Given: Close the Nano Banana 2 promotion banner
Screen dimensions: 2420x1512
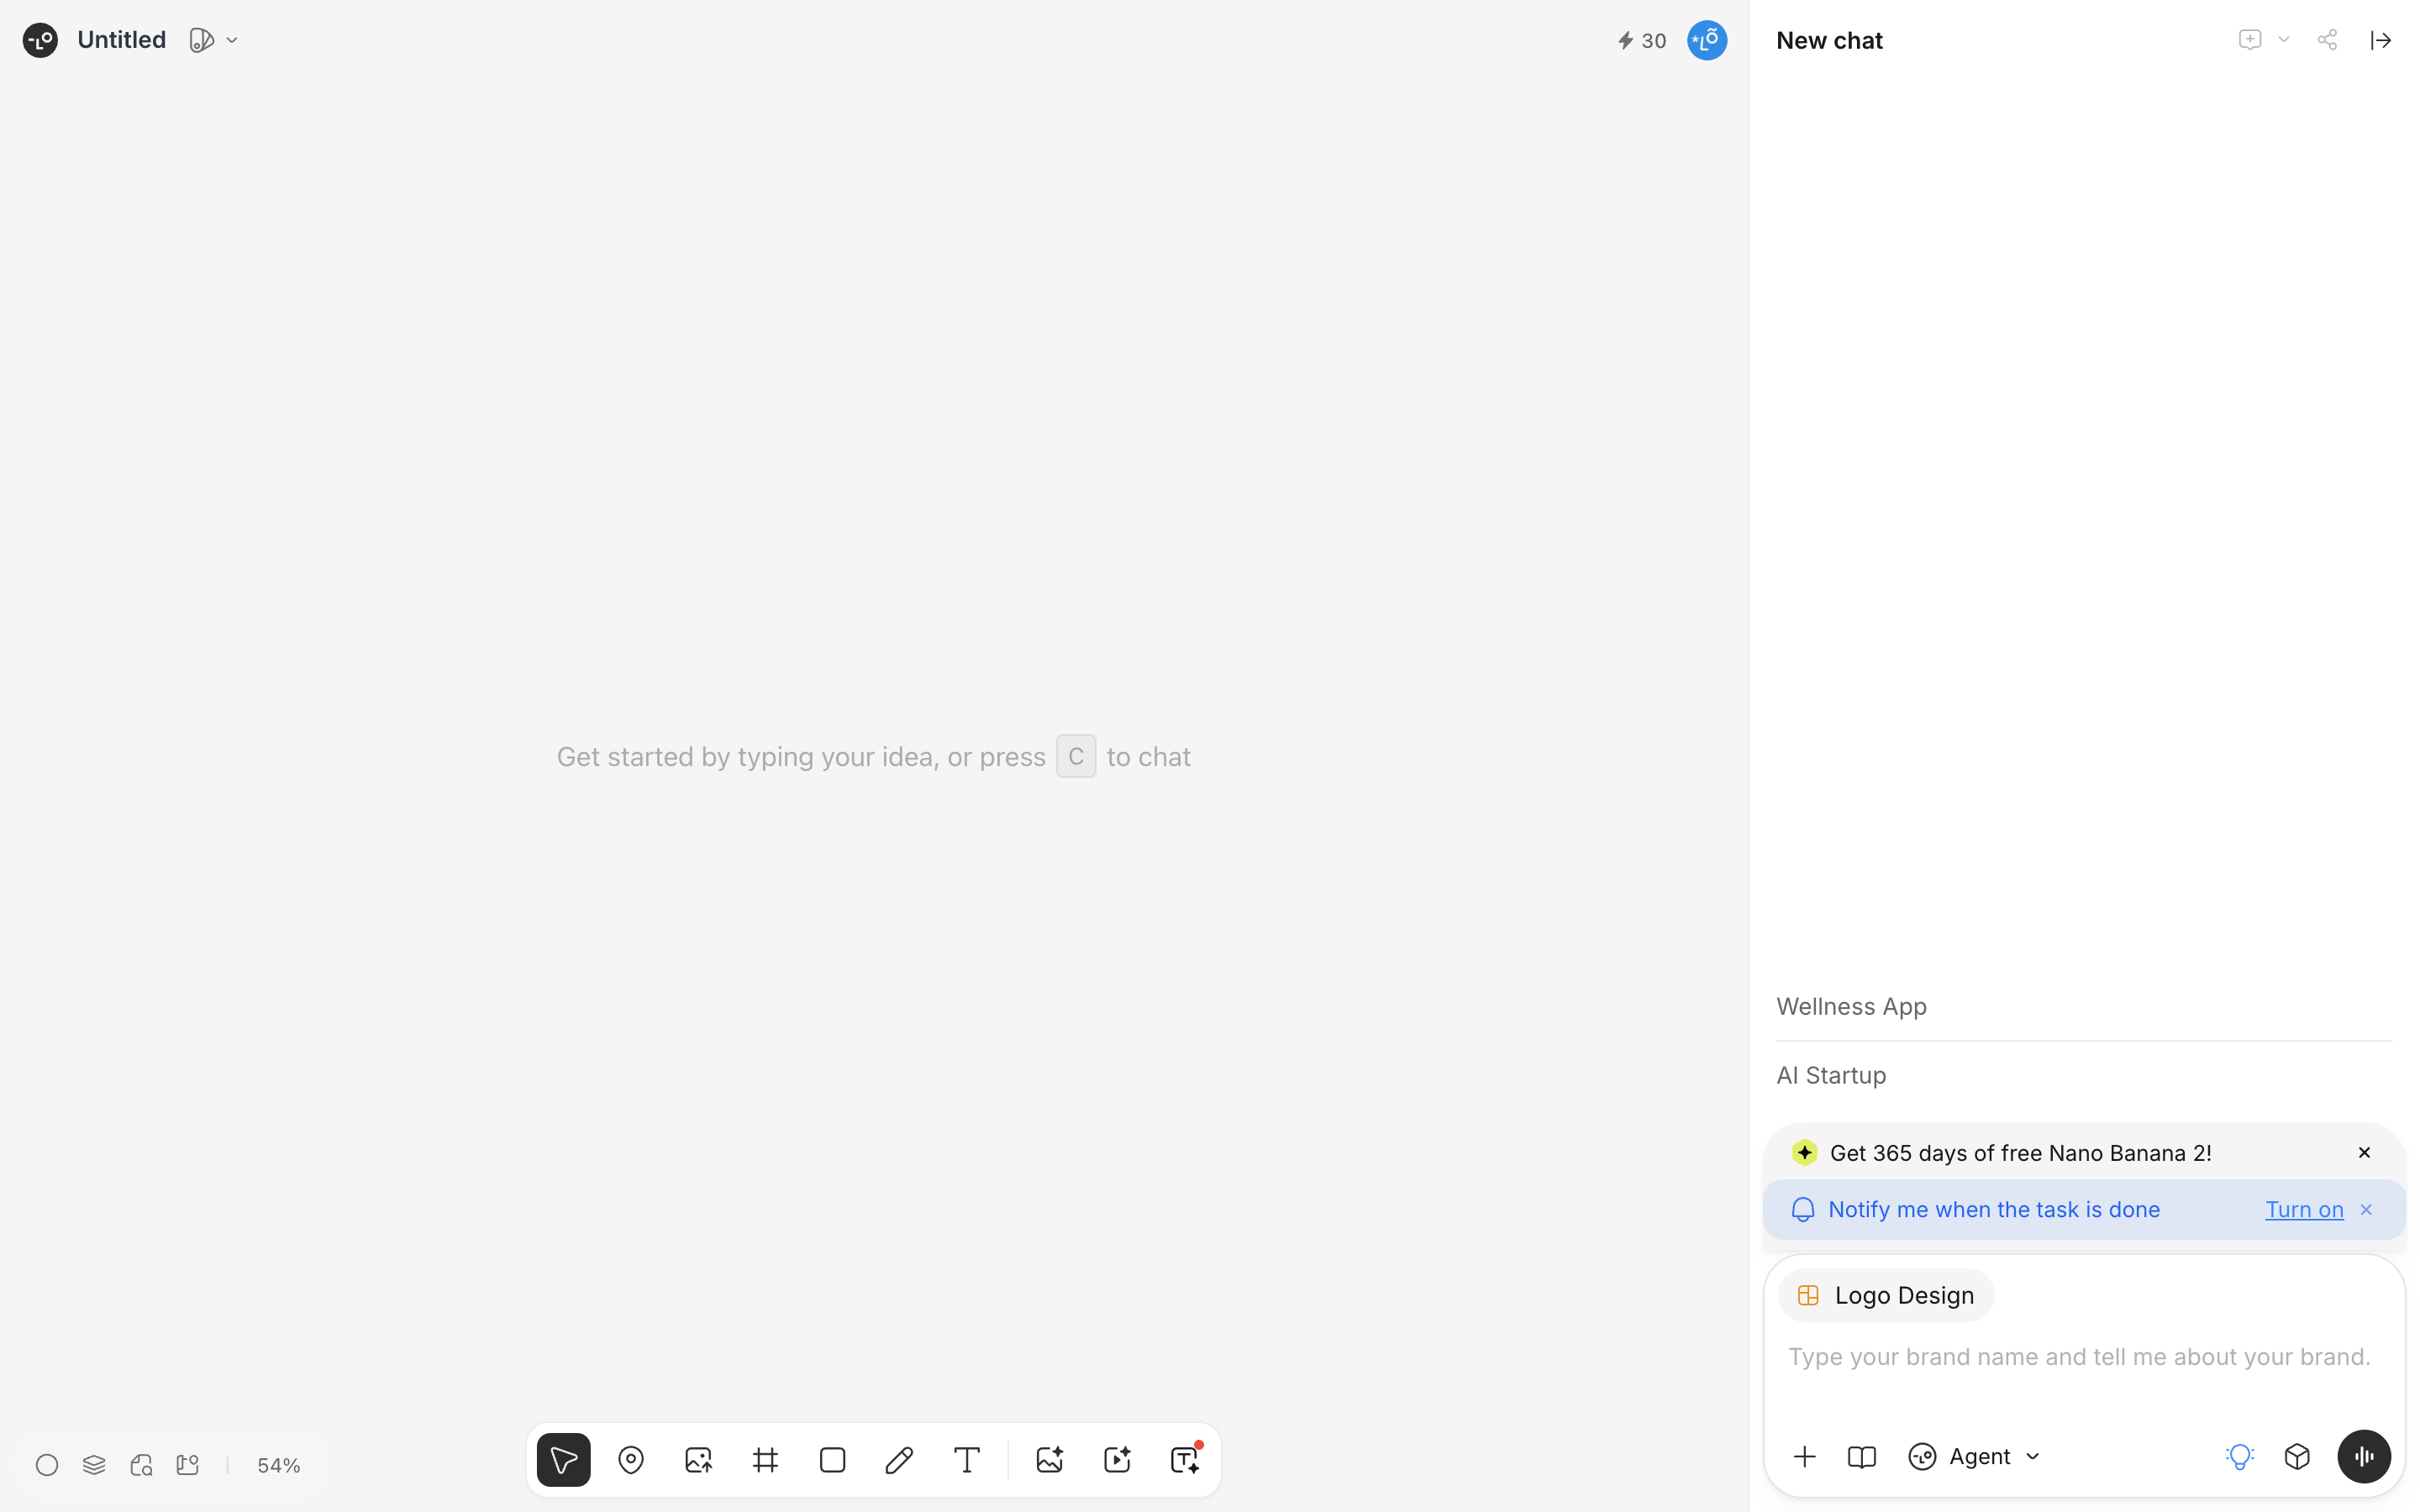Looking at the screenshot, I should (2364, 1153).
